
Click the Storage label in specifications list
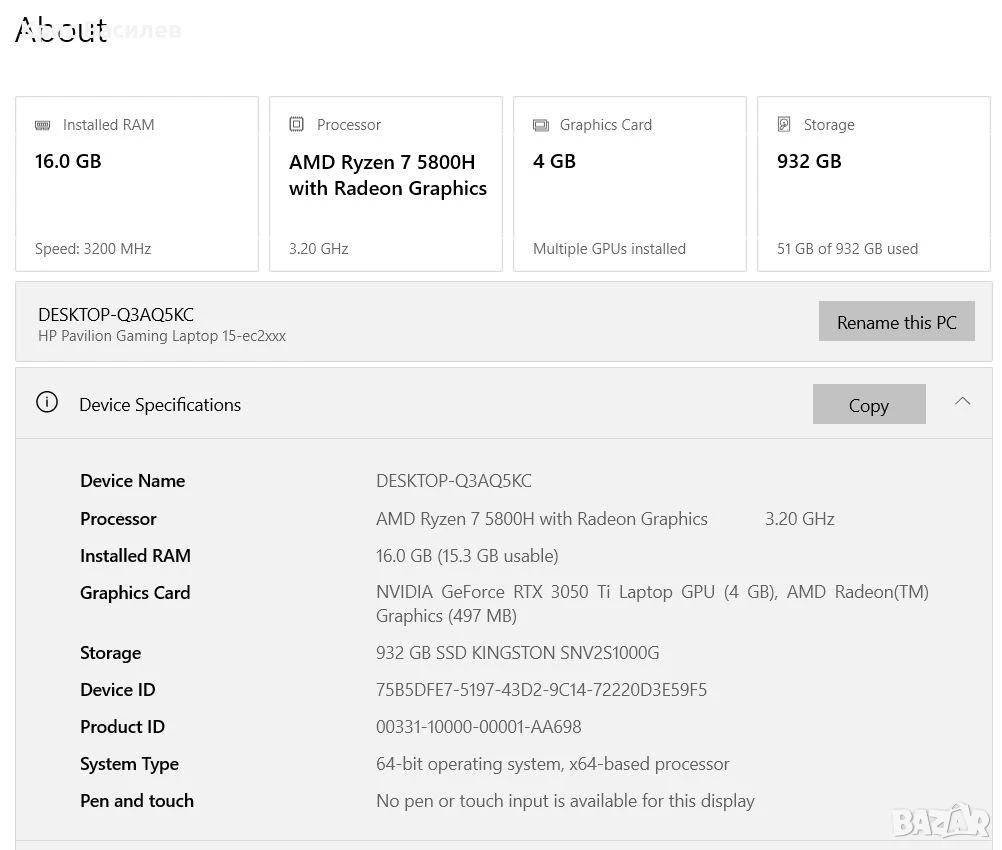click(111, 653)
